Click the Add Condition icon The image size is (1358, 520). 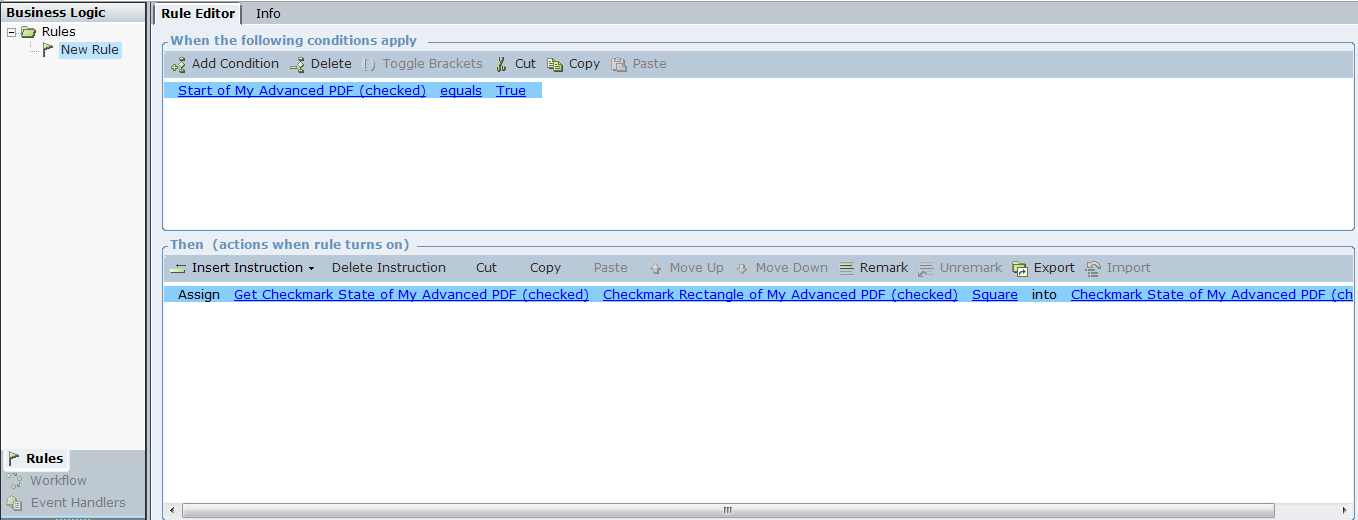tap(179, 64)
